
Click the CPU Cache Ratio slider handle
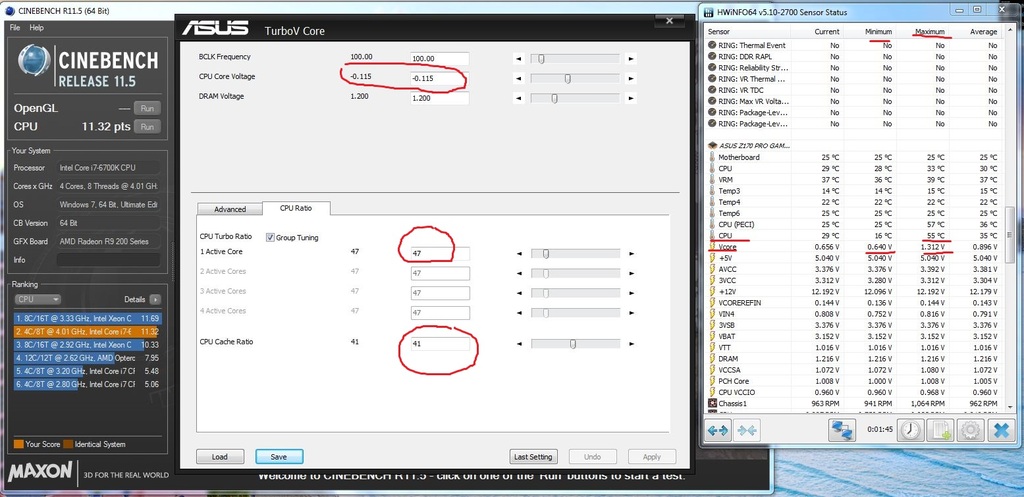pyautogui.click(x=573, y=344)
